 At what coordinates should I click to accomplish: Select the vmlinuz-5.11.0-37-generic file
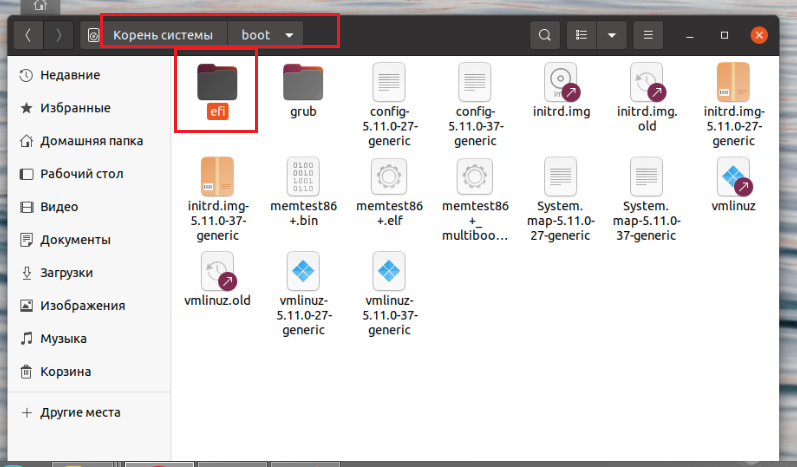pos(389,294)
